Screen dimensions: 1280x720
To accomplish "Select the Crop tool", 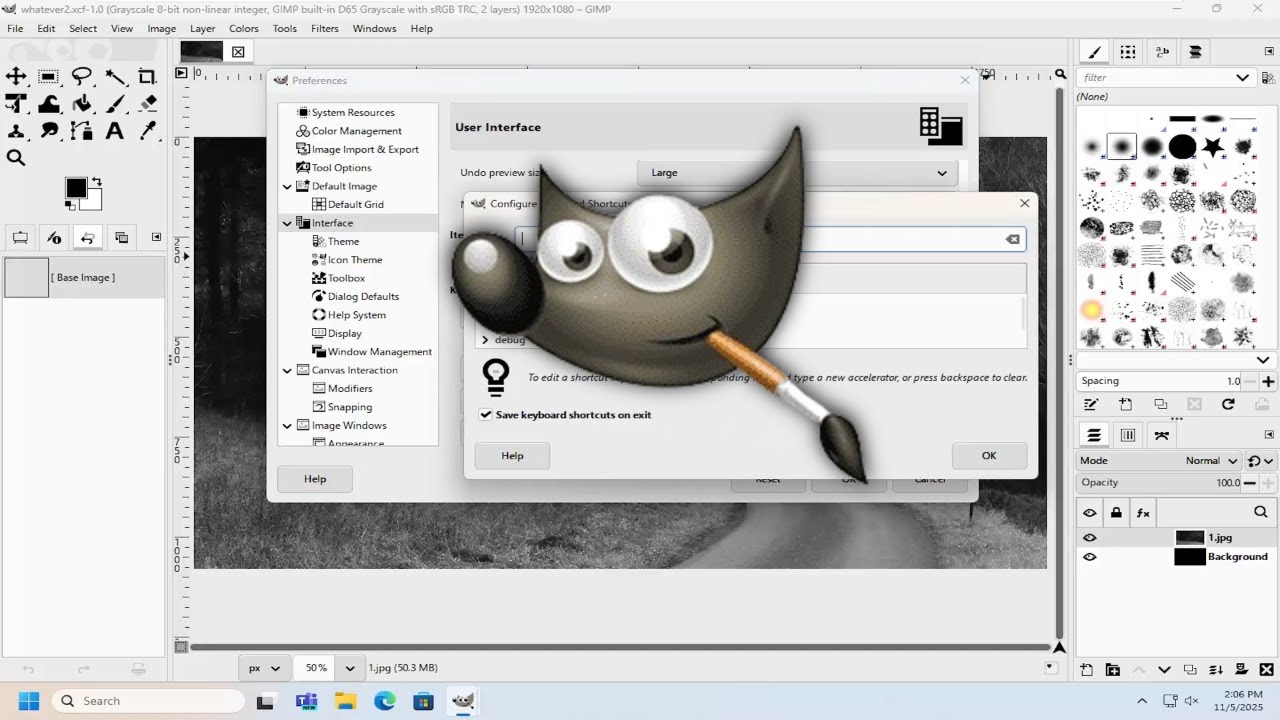I will (x=148, y=77).
